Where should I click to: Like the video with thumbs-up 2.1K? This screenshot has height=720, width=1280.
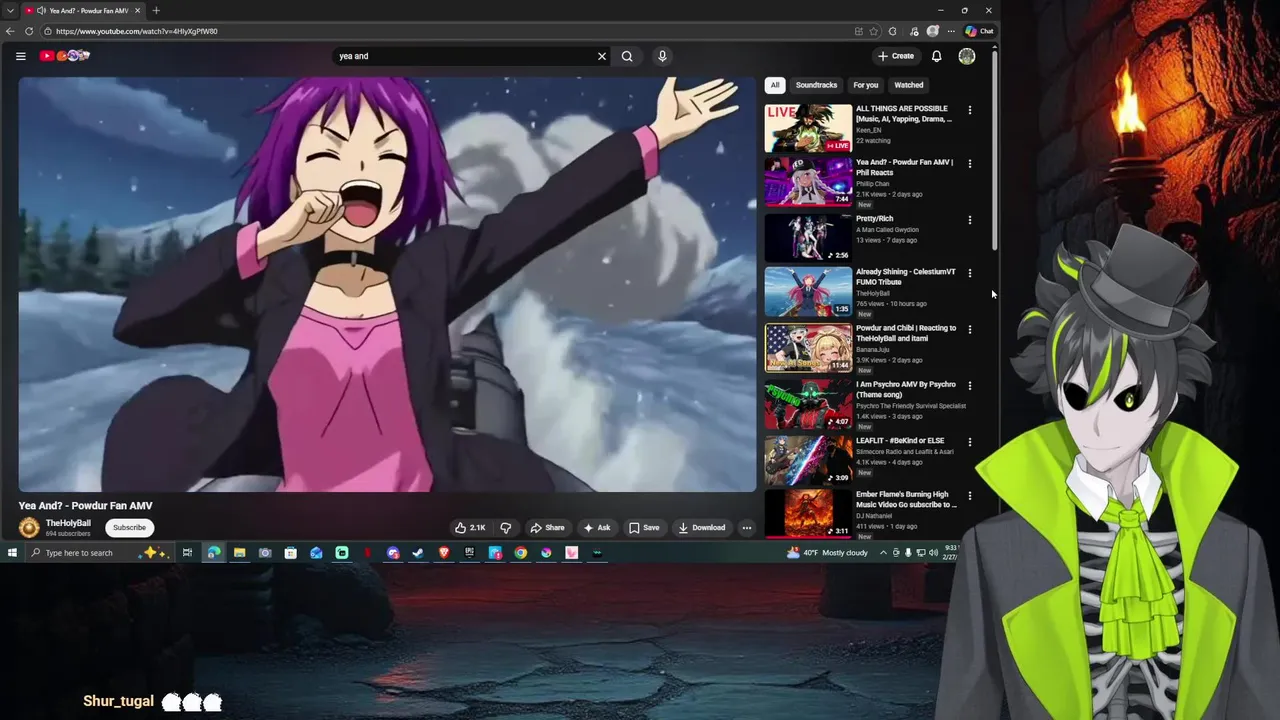[x=470, y=528]
